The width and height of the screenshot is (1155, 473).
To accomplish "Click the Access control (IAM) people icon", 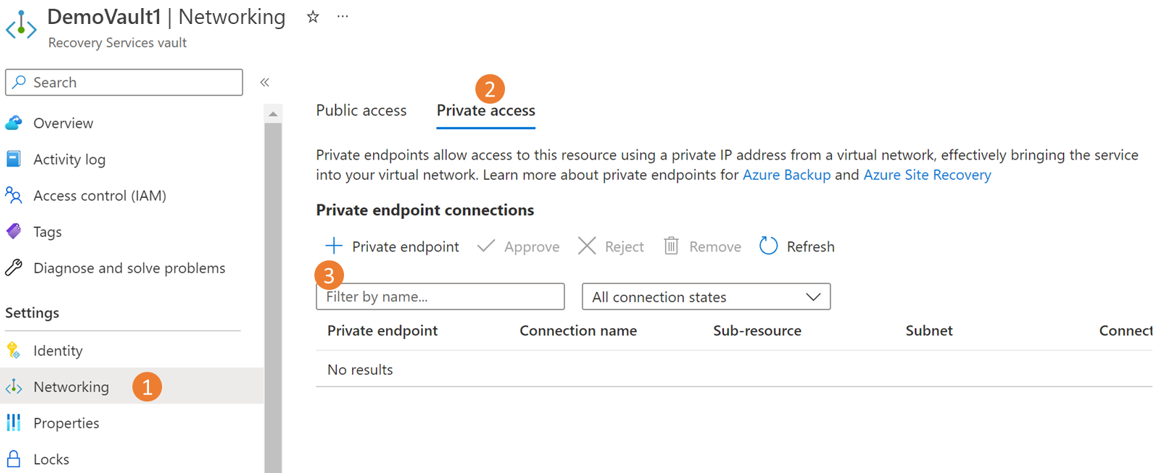I will click(x=14, y=195).
